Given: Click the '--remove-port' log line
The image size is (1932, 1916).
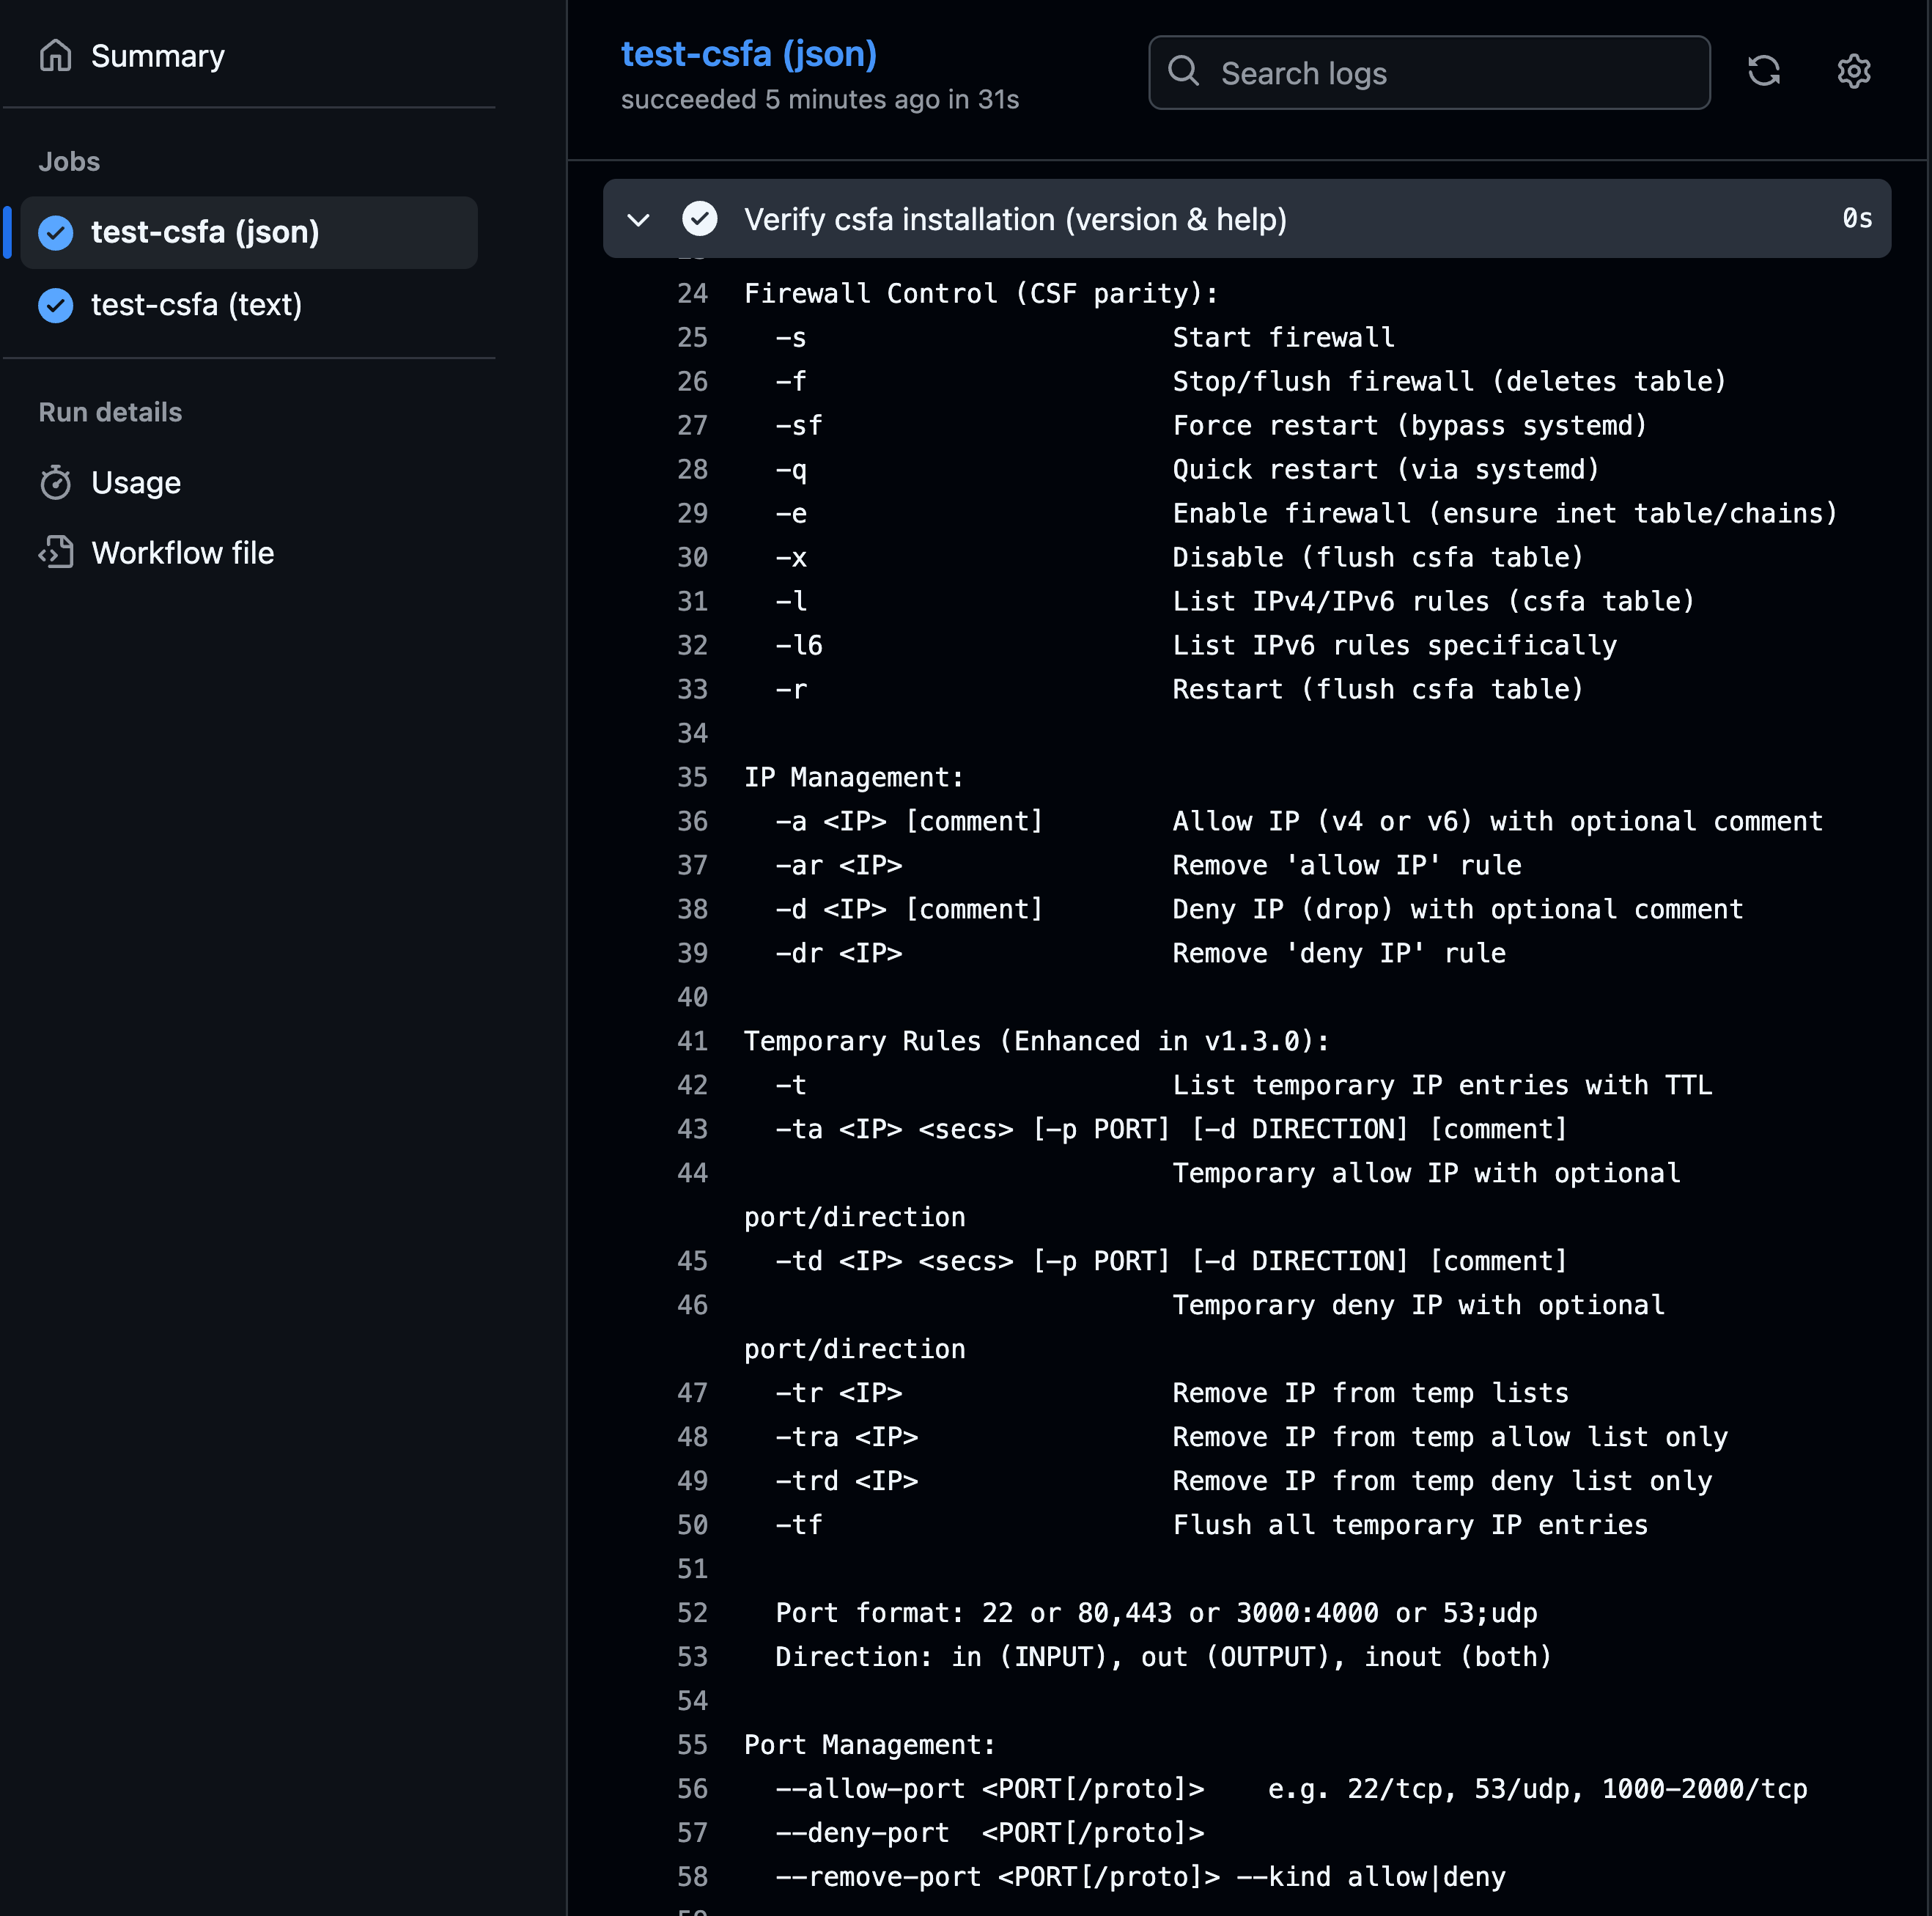Looking at the screenshot, I should (1140, 1877).
